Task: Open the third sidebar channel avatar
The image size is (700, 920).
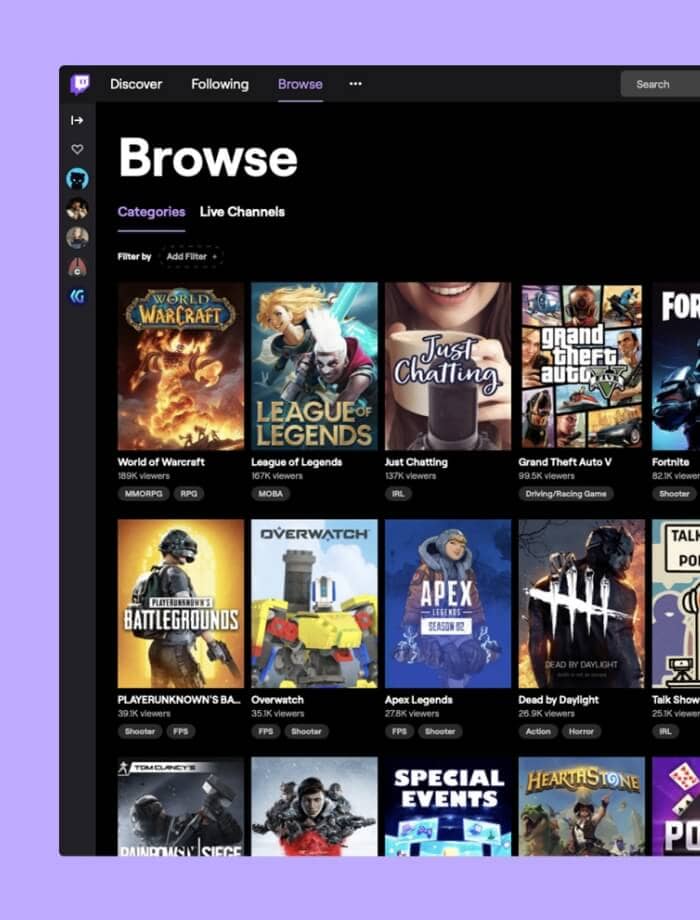Action: pos(77,238)
